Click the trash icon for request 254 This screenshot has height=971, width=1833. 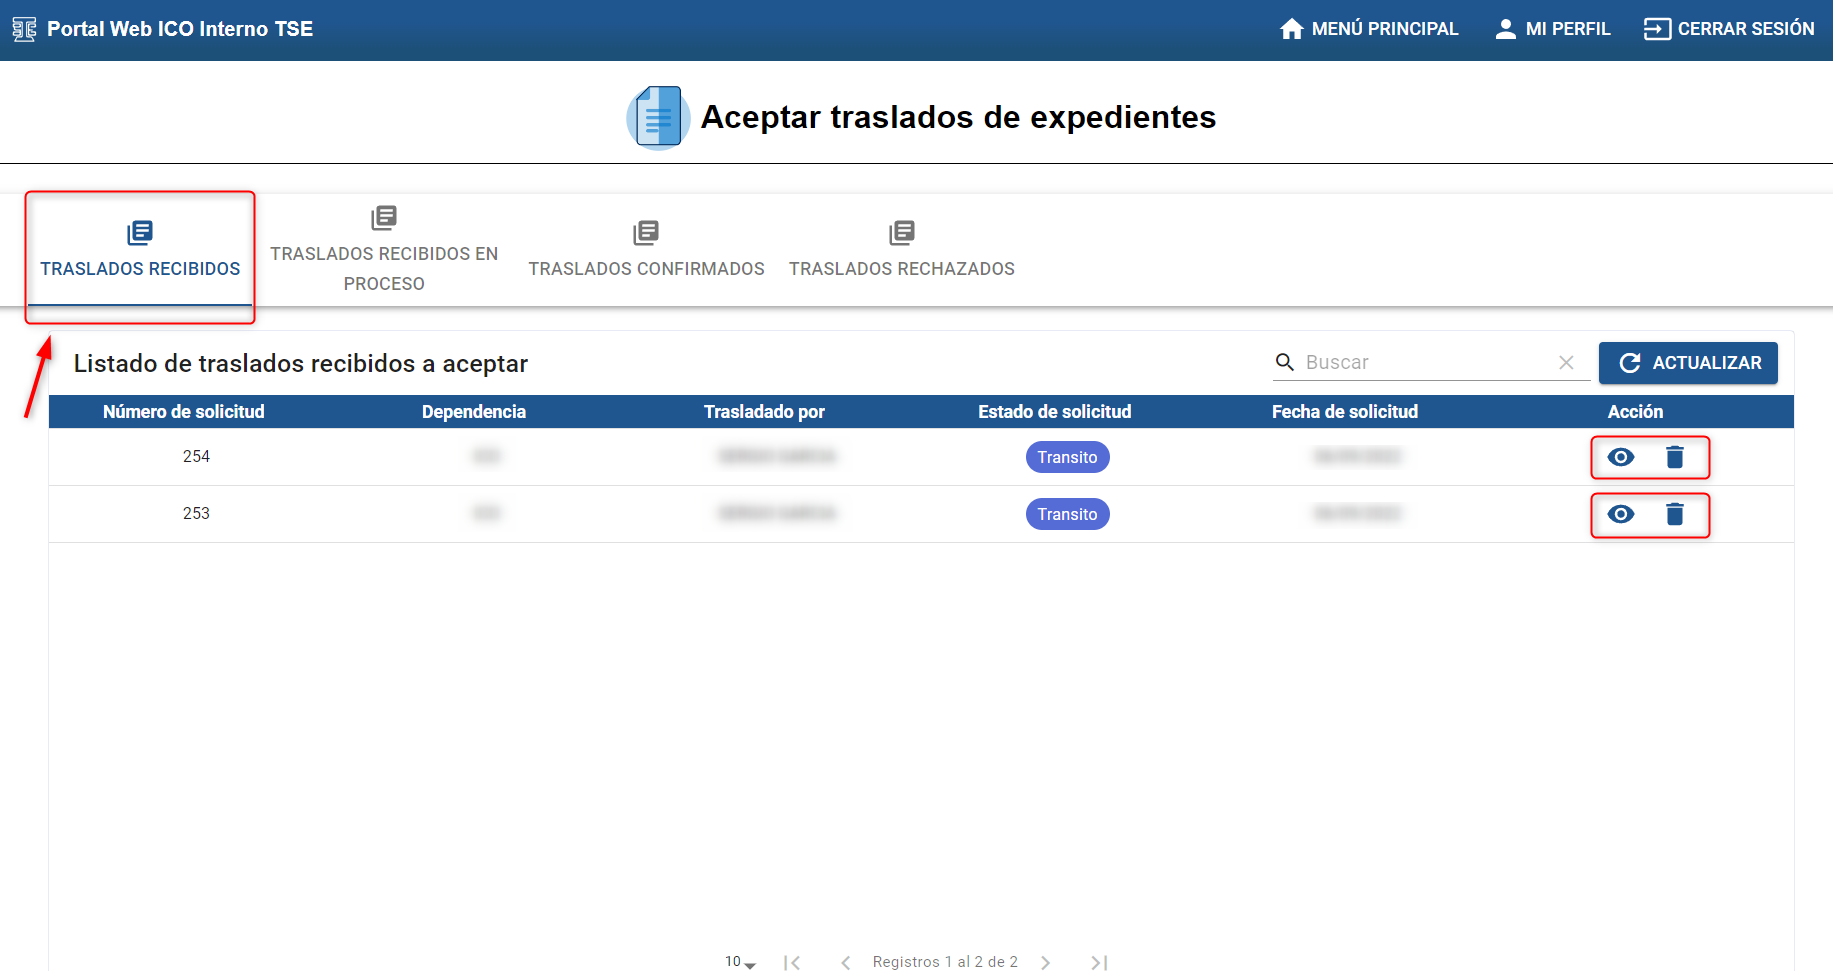click(x=1675, y=457)
